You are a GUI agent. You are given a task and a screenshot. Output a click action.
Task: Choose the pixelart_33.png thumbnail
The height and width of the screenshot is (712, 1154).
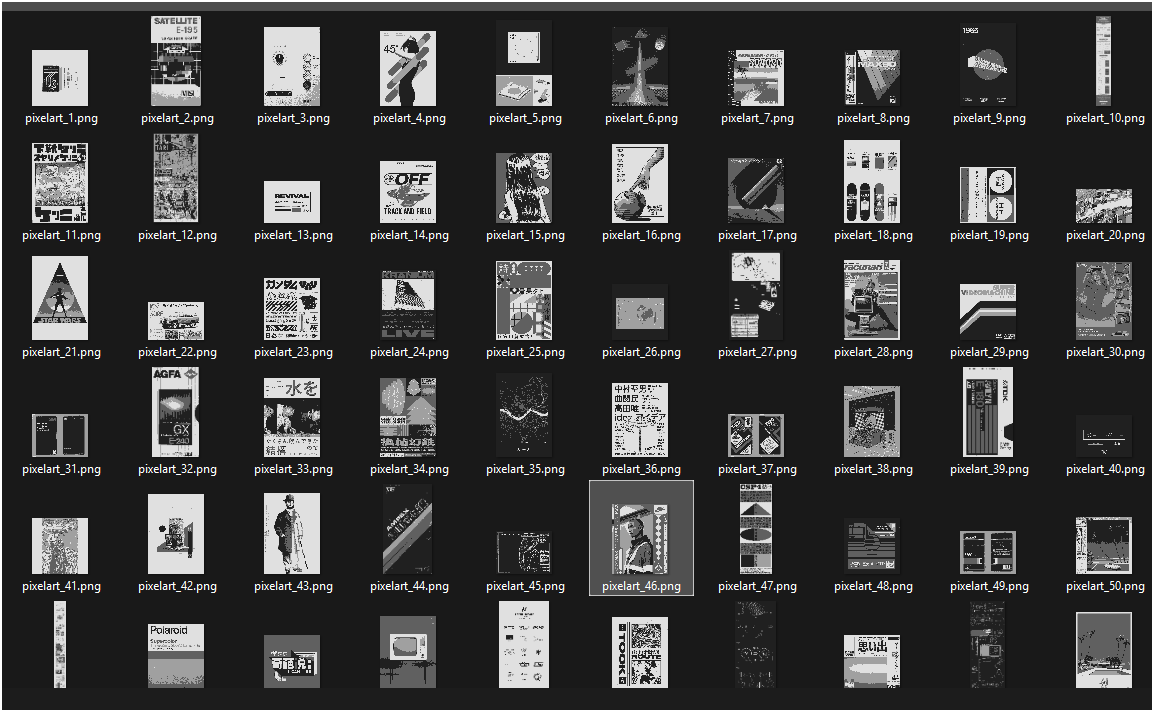coord(292,417)
